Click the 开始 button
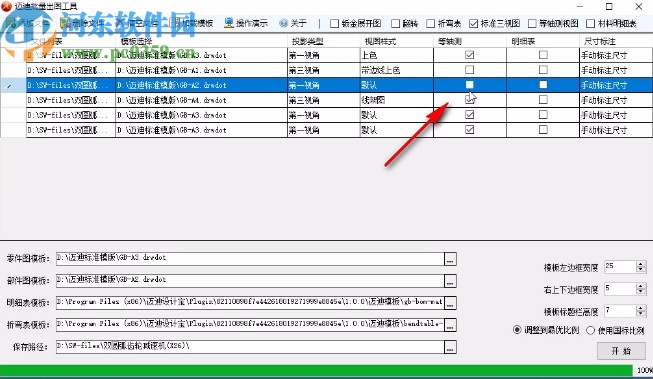Screen dimensions: 653x379 point(621,351)
